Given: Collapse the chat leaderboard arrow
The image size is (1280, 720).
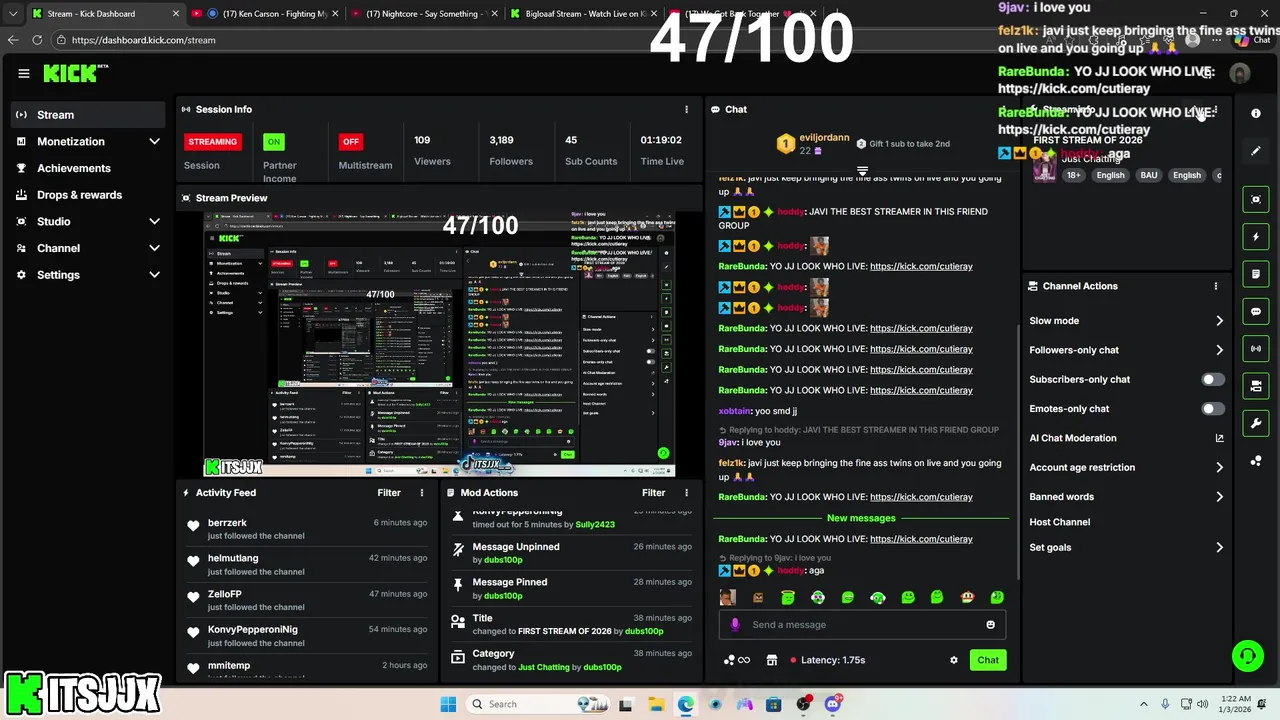Looking at the screenshot, I should [x=862, y=172].
